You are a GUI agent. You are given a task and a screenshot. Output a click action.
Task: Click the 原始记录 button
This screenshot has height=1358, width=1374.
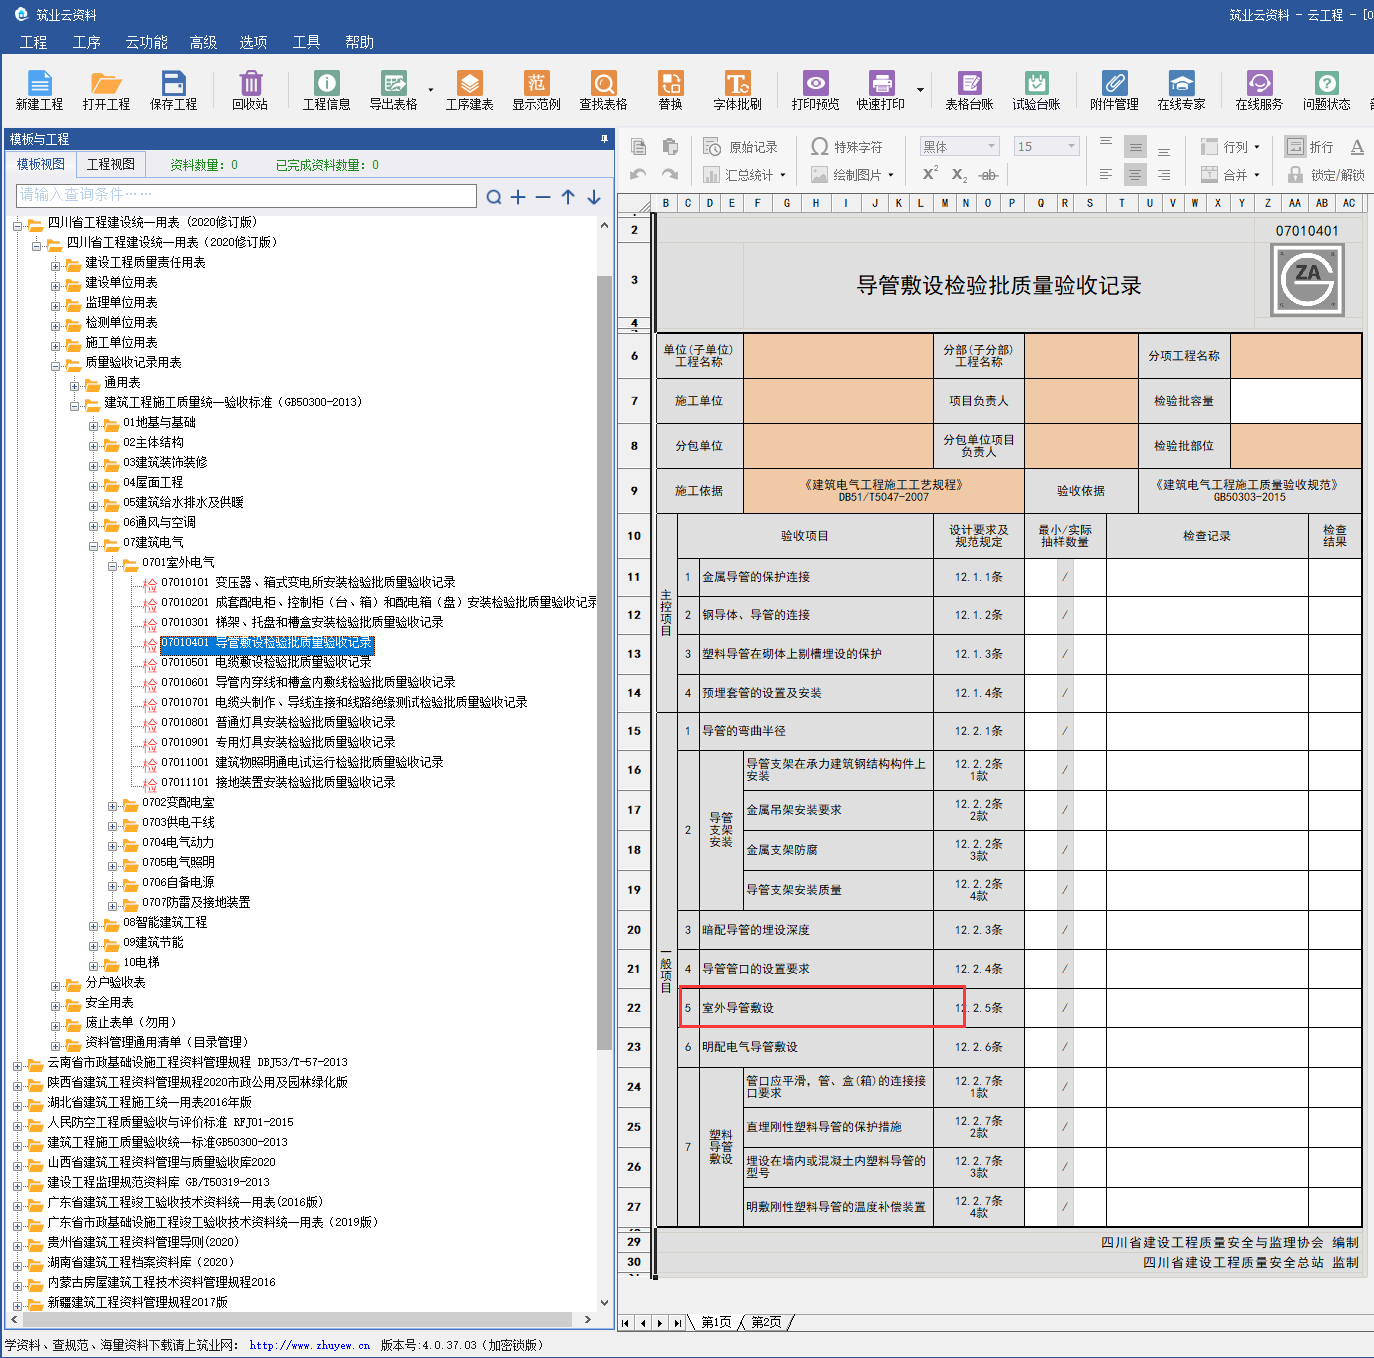pos(741,147)
